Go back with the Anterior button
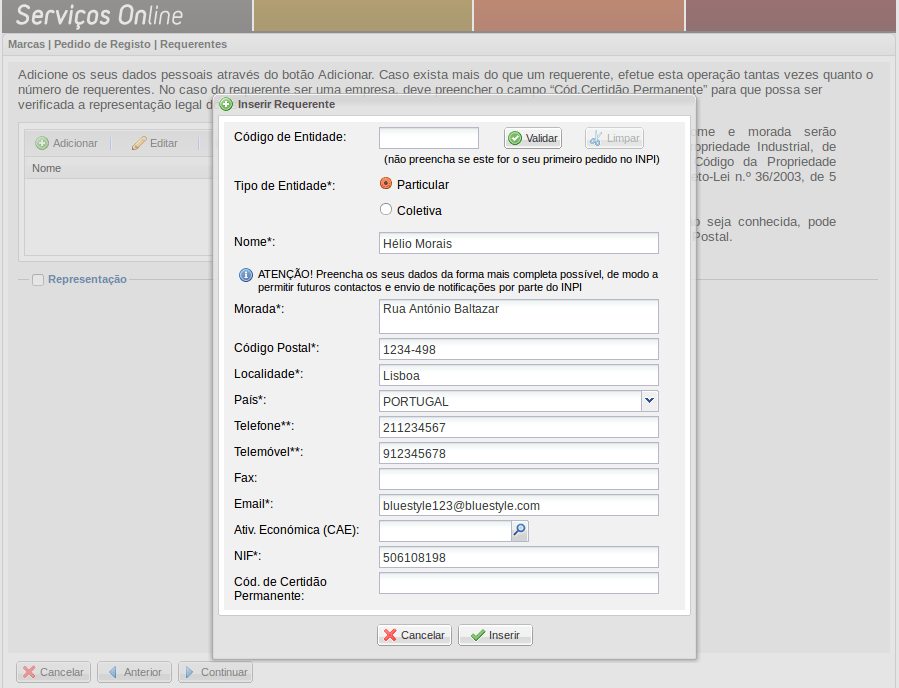This screenshot has width=899, height=688. coord(133,672)
